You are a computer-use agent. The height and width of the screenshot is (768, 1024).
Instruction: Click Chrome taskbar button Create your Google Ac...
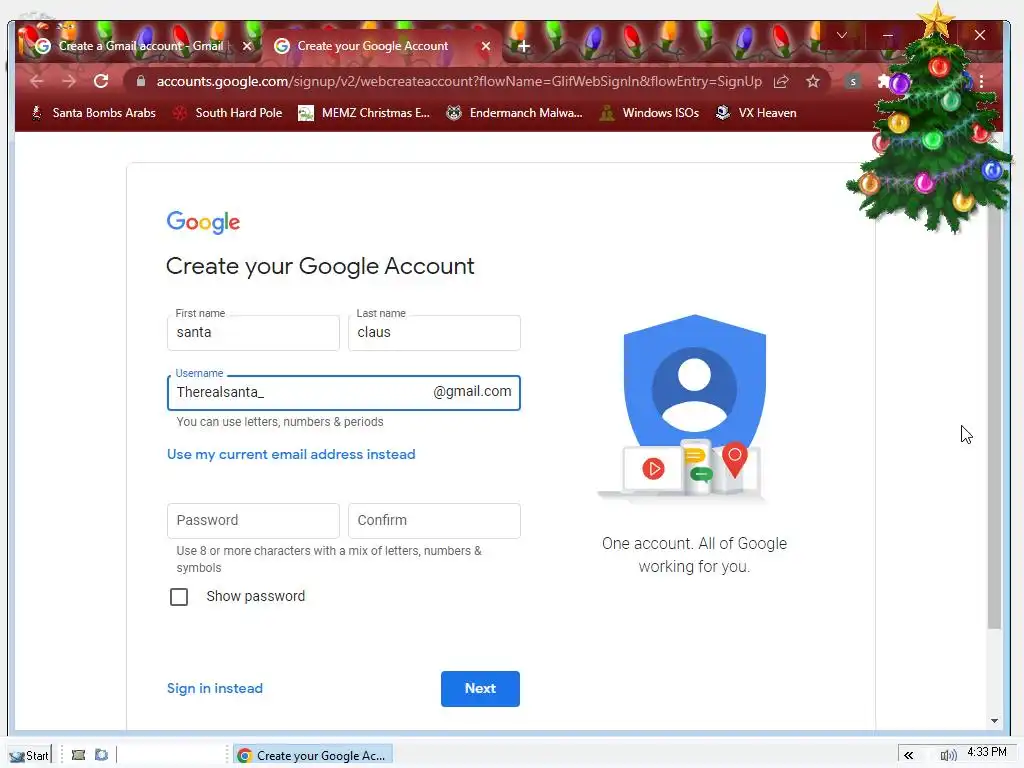(313, 756)
